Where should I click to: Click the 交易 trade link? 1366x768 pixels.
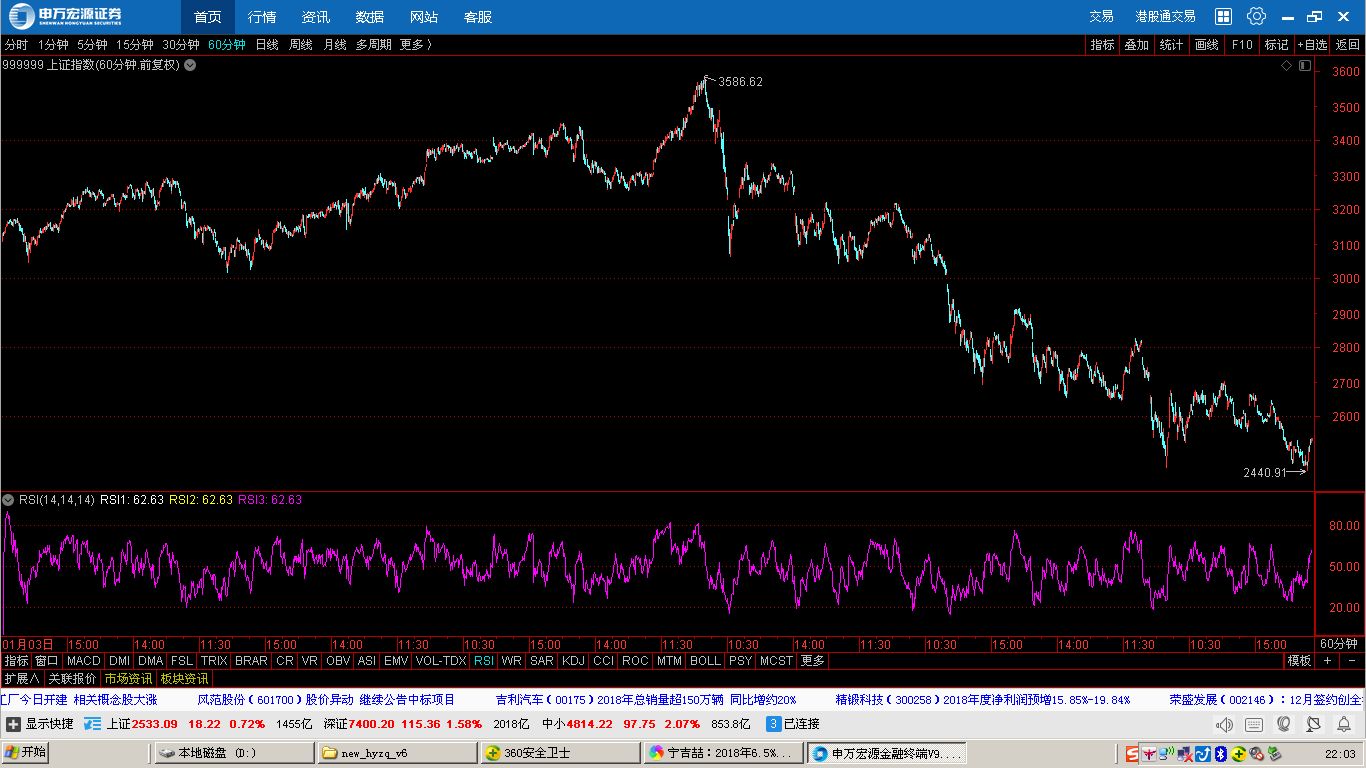coord(1101,17)
